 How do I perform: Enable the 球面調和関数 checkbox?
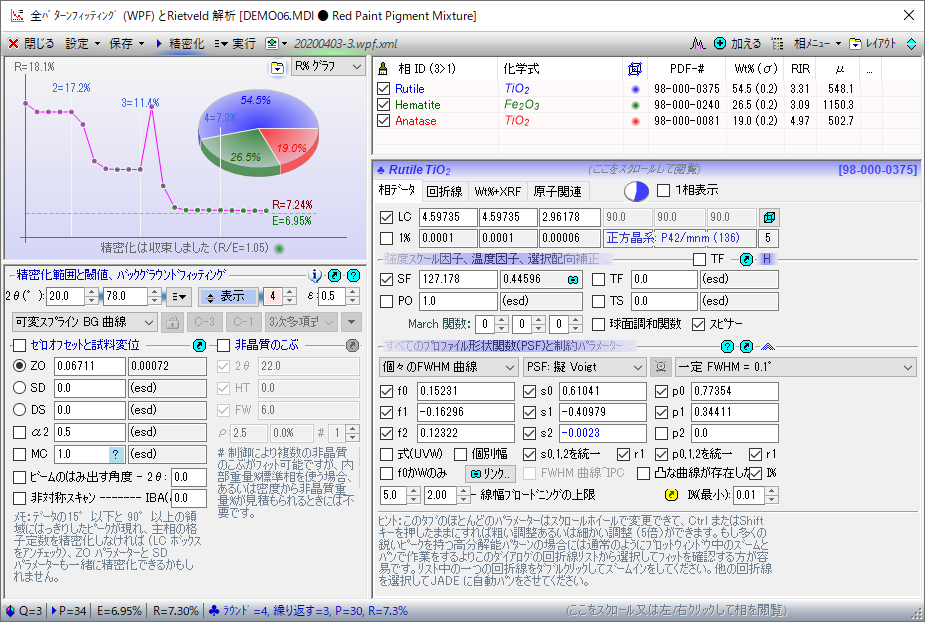(x=599, y=324)
